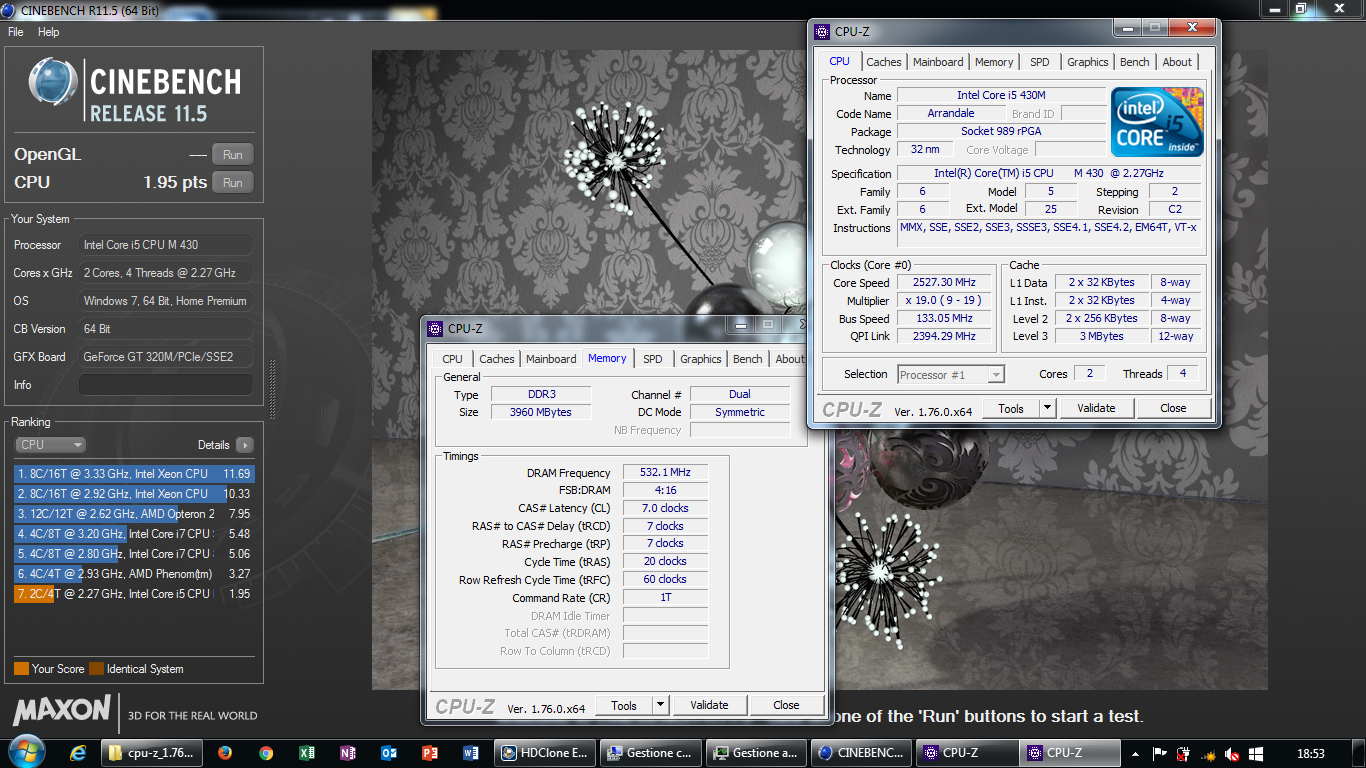Switch to the HDClone taskbar window

click(546, 753)
